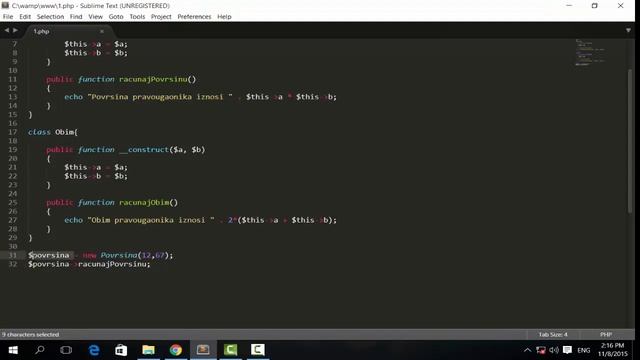Image resolution: width=640 pixels, height=360 pixels.
Task: Open the View menu
Action: (96, 17)
